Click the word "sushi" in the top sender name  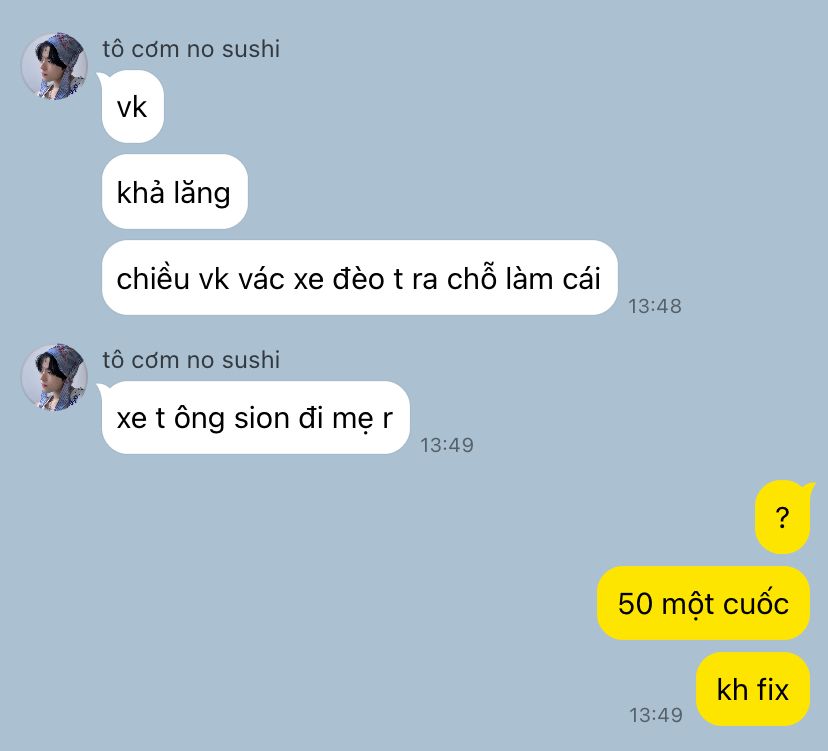coord(251,49)
